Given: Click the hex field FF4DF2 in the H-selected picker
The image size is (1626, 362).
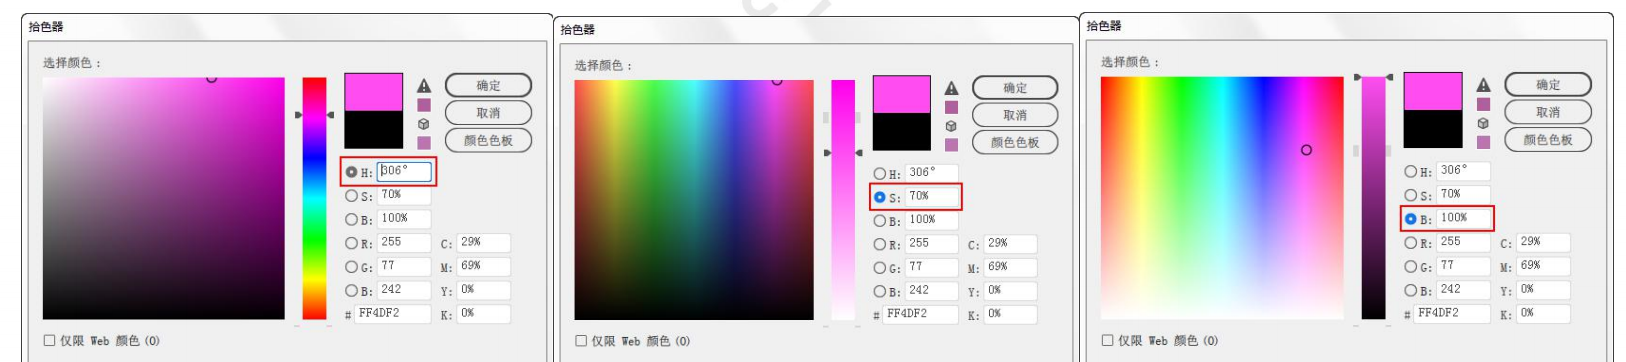Looking at the screenshot, I should pos(392,313).
